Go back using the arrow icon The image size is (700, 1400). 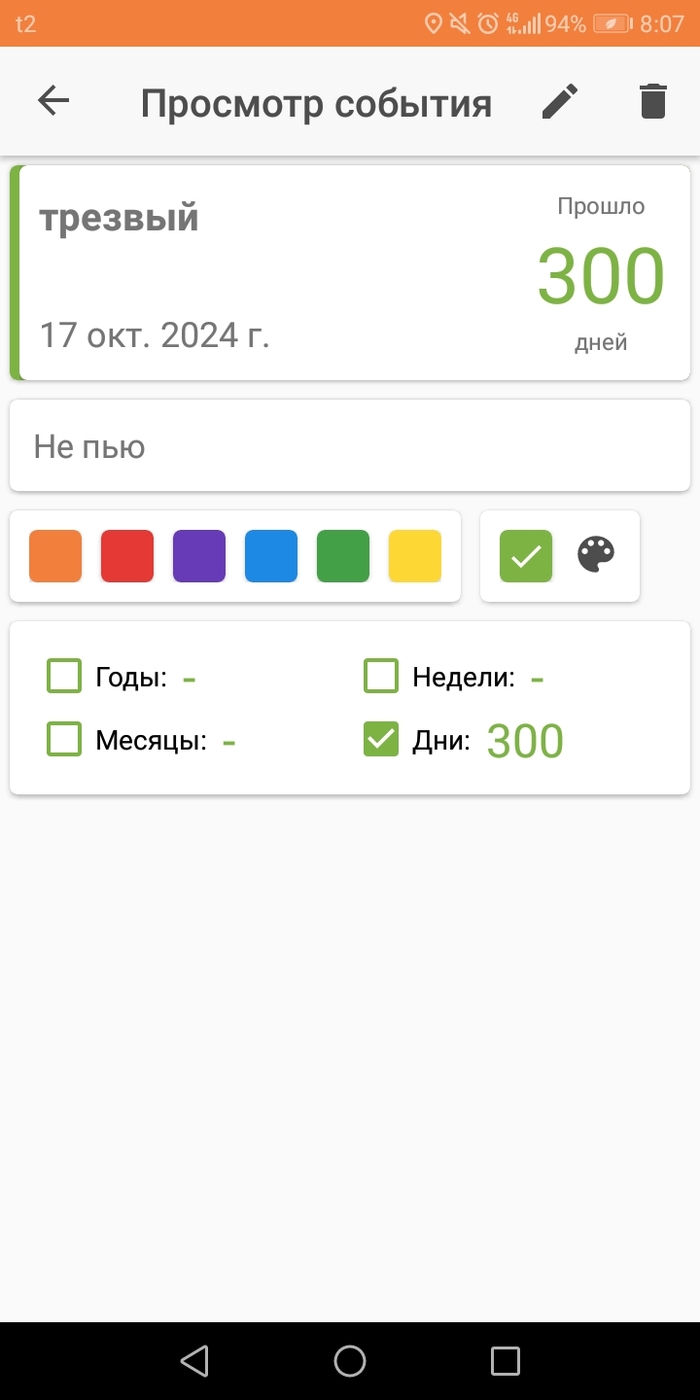pyautogui.click(x=53, y=100)
